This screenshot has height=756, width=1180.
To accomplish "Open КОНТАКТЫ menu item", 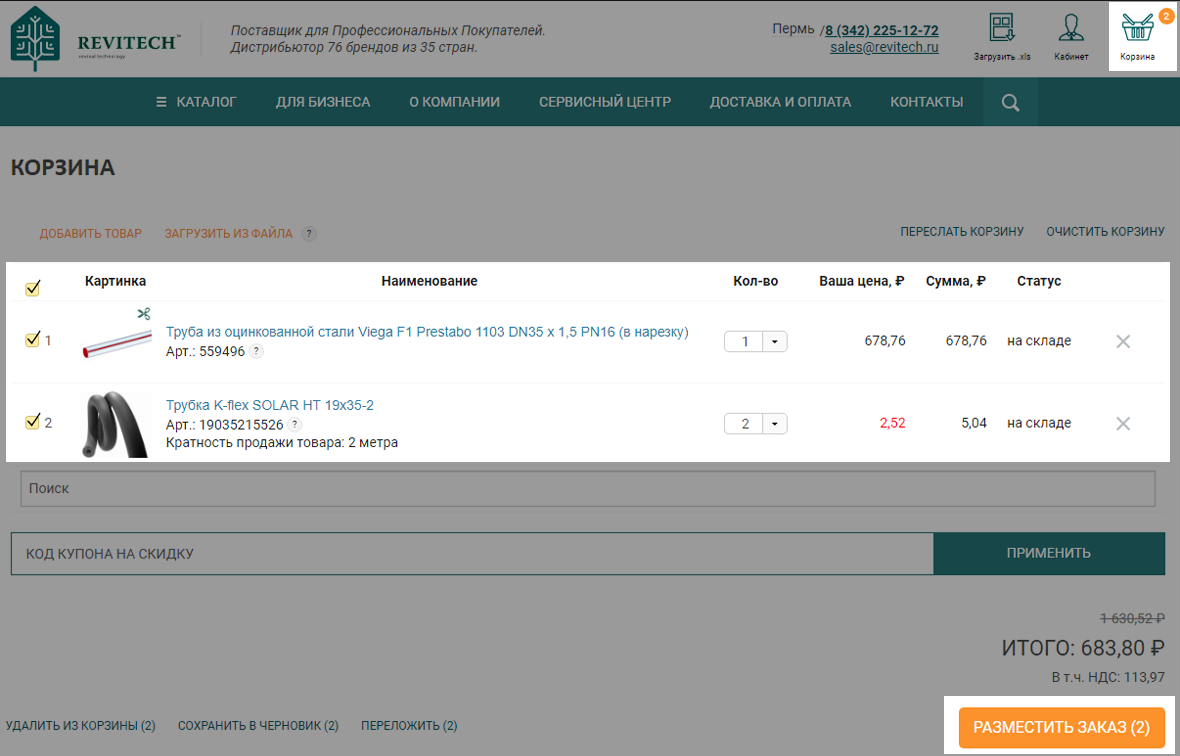I will pos(926,102).
